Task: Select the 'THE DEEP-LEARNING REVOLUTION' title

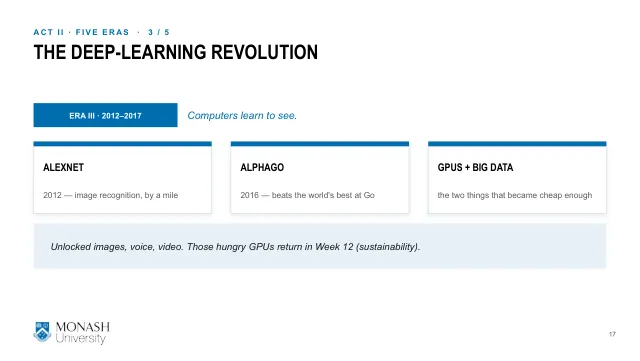Action: coord(176,53)
